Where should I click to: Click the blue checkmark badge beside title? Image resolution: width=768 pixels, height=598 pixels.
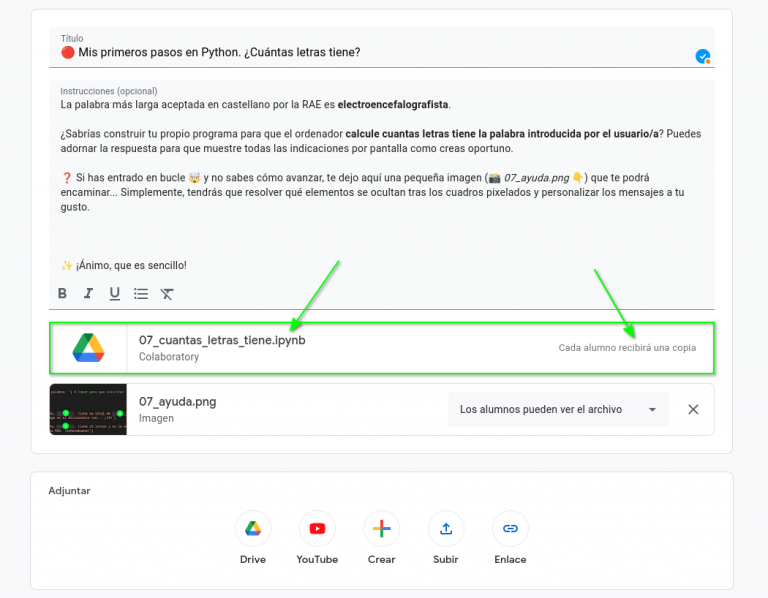(703, 56)
